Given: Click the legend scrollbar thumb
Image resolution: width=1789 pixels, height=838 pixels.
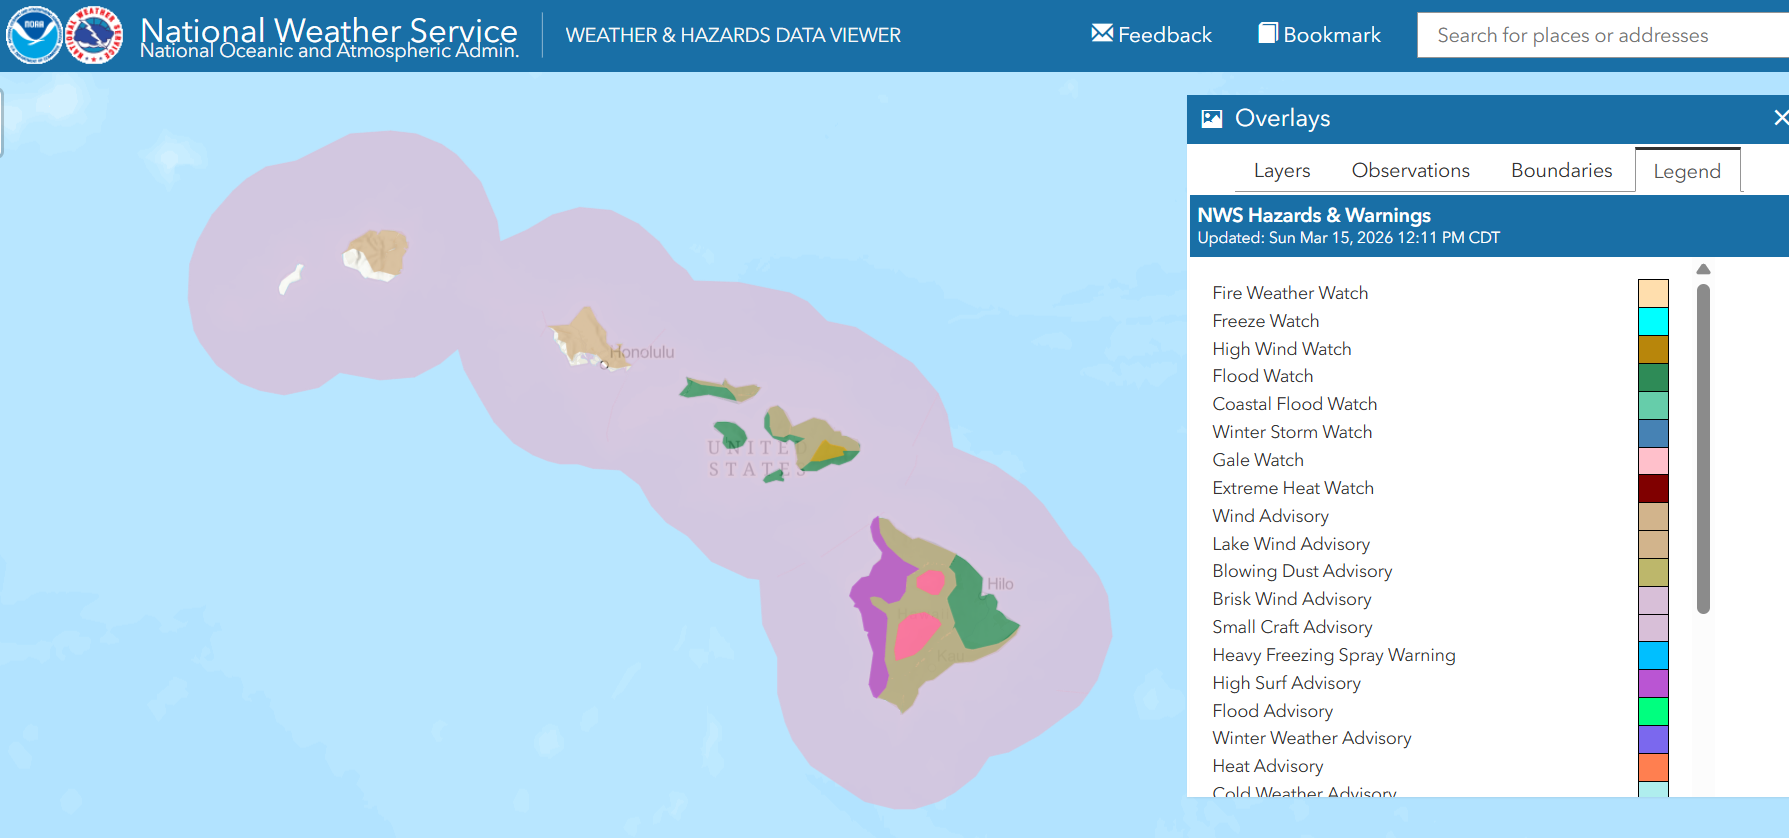Looking at the screenshot, I should pos(1703,449).
